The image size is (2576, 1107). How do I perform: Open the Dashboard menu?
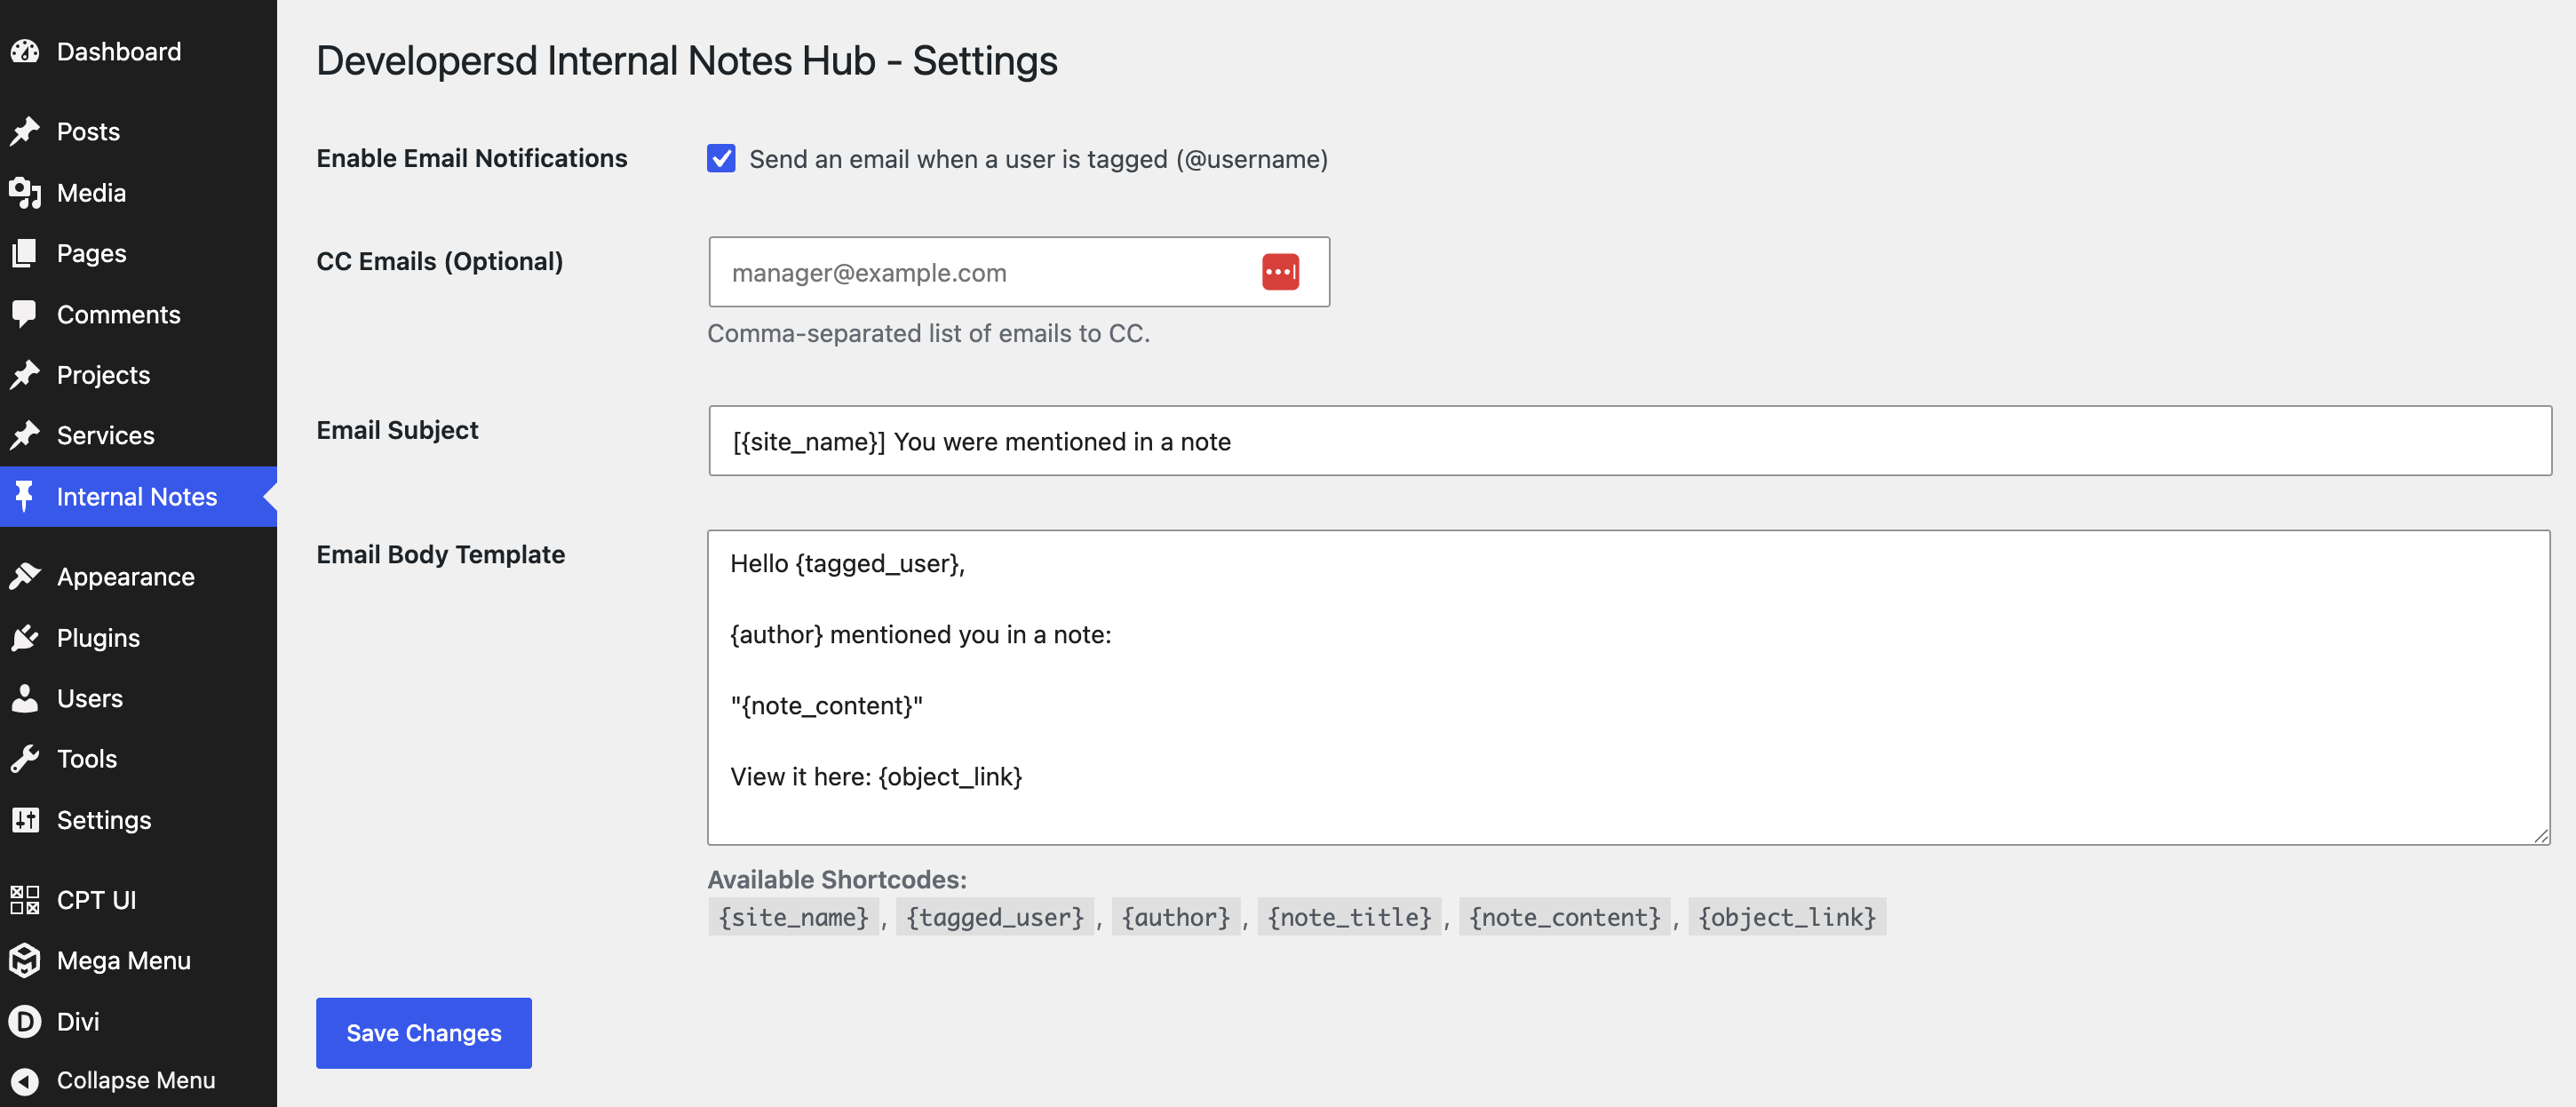pos(138,52)
